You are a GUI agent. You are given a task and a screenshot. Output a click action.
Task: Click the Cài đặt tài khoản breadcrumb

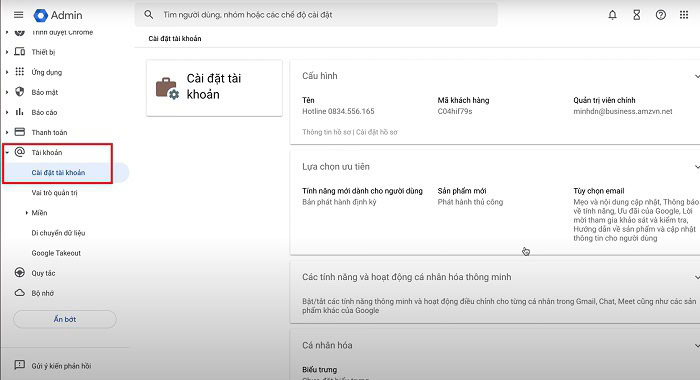pyautogui.click(x=175, y=38)
